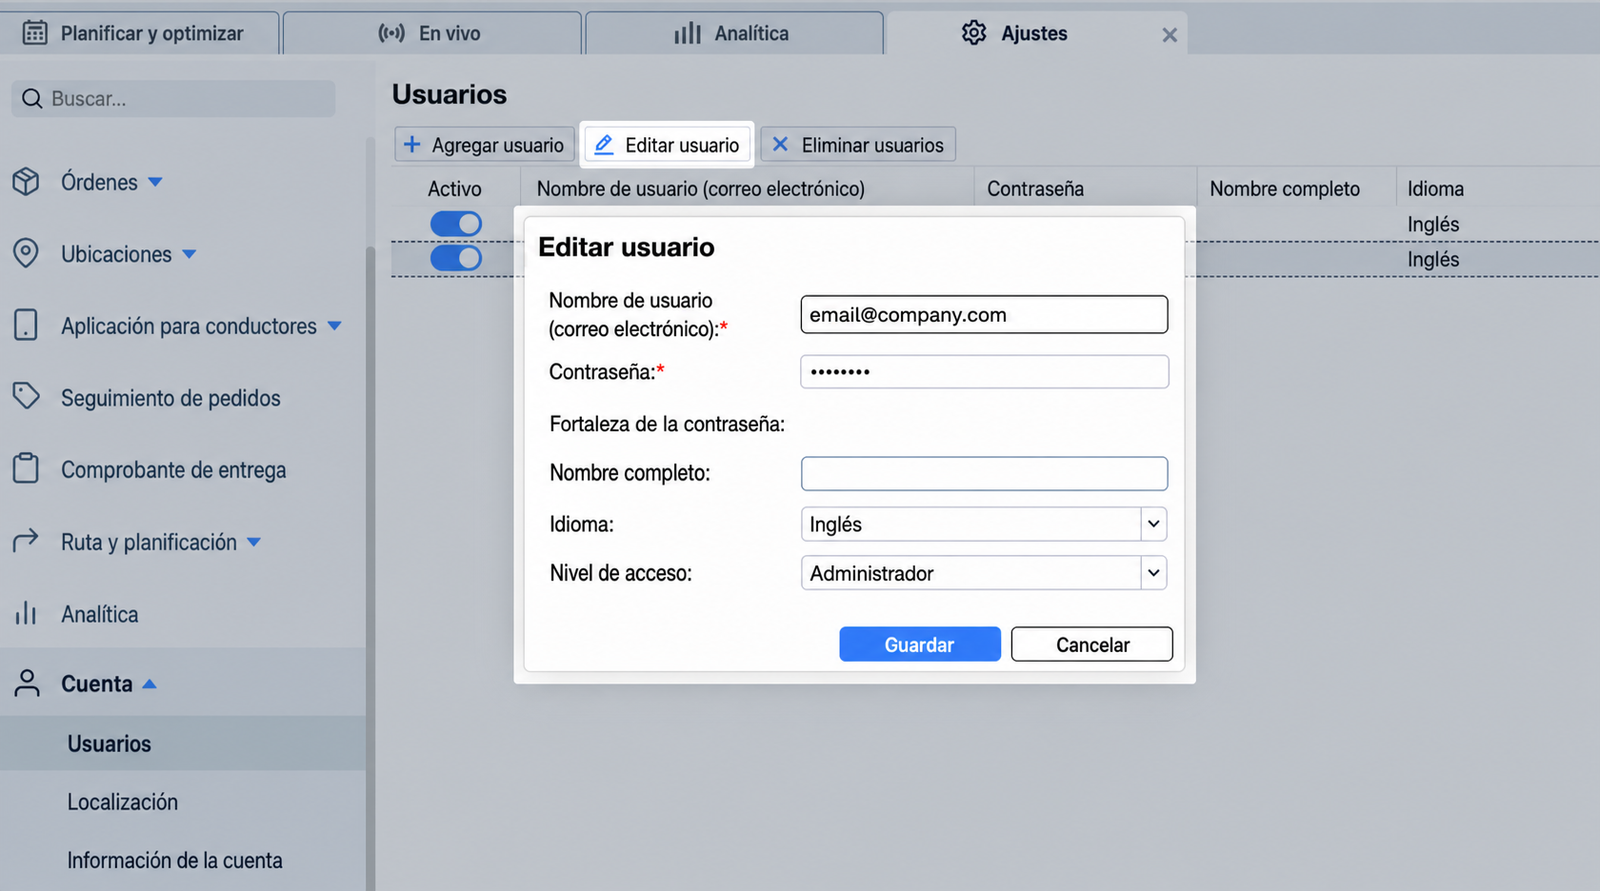Click the Eliminar usuarios button

pyautogui.click(x=859, y=144)
